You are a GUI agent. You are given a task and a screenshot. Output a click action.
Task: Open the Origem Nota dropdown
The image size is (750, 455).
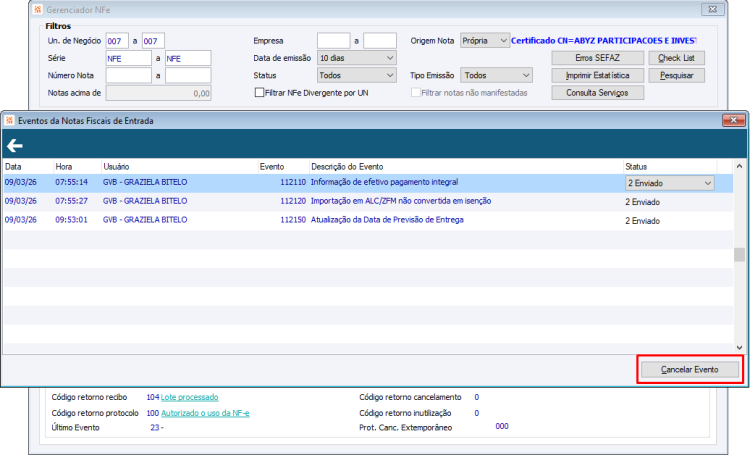[x=485, y=41]
